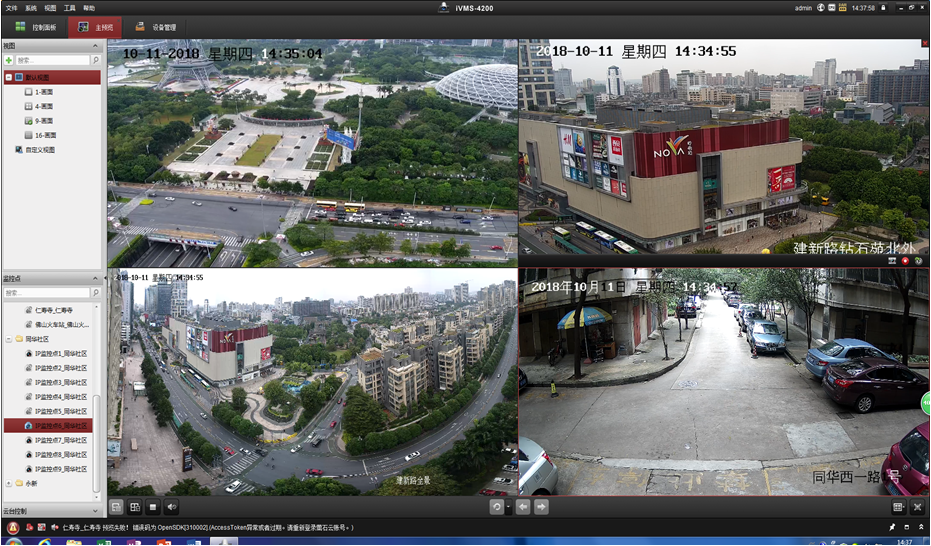Screen dimensions: 931x546
Task: Open the alarm event bell icon
Action: point(30,527)
